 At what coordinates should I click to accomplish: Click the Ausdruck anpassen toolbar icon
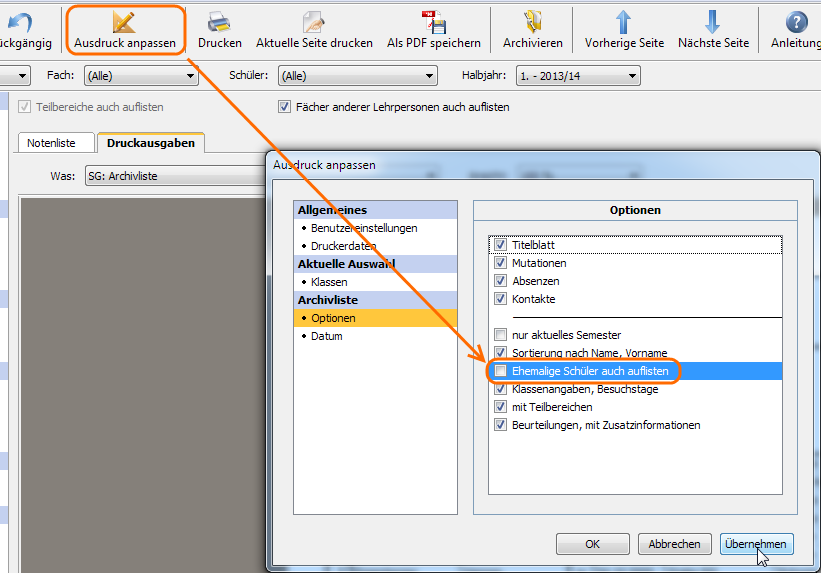[125, 22]
